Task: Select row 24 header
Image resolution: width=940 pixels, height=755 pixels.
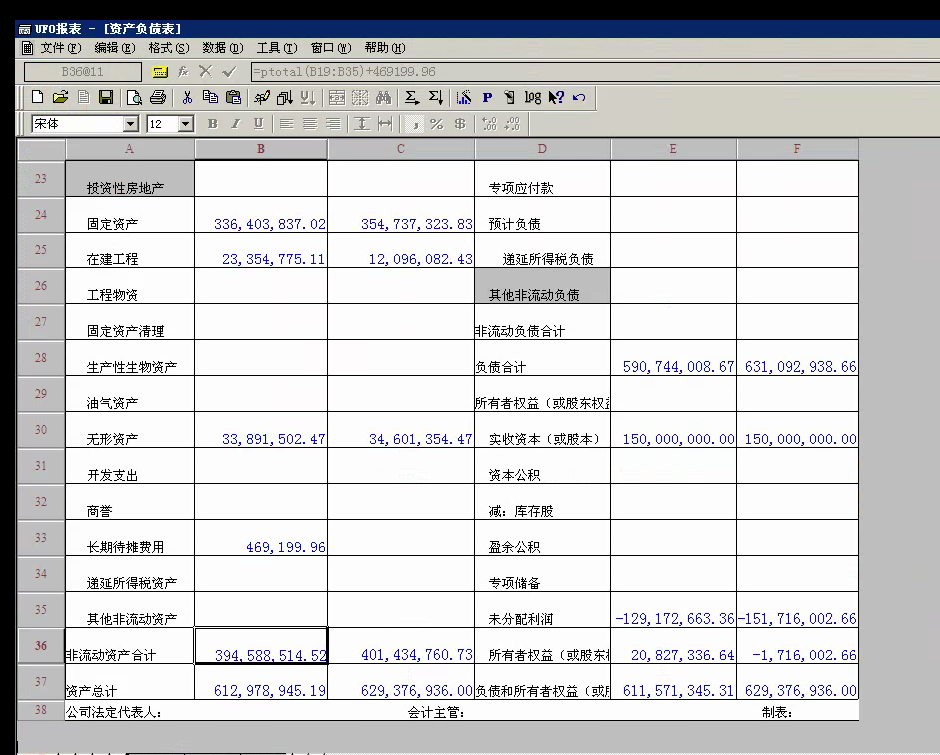Action: 41,215
